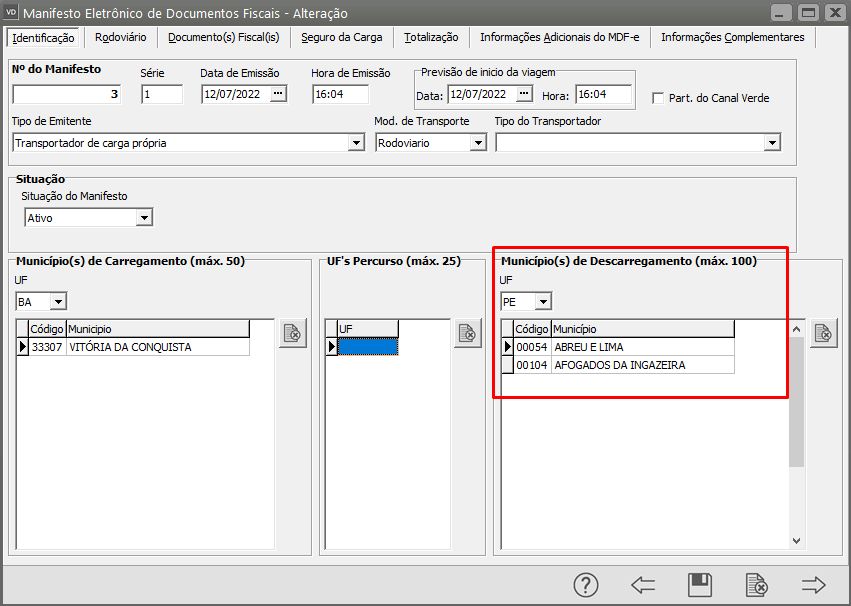Click the cancel document icon in bottom toolbar
The height and width of the screenshot is (606, 851).
[757, 585]
